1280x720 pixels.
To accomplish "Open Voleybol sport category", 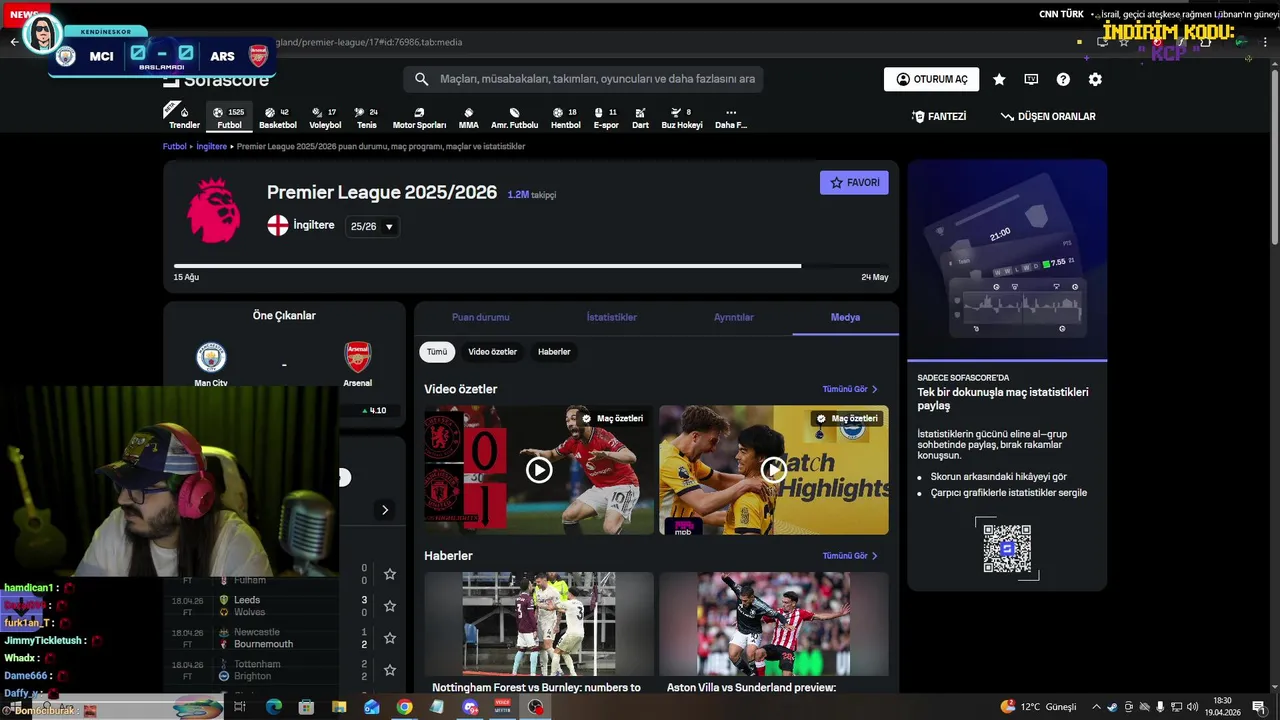I will [325, 118].
